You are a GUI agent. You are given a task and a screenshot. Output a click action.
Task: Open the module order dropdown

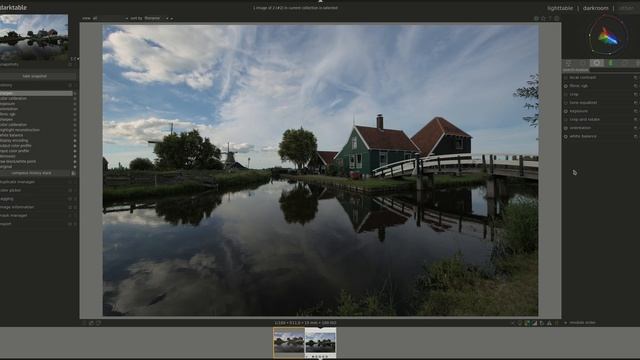580,323
